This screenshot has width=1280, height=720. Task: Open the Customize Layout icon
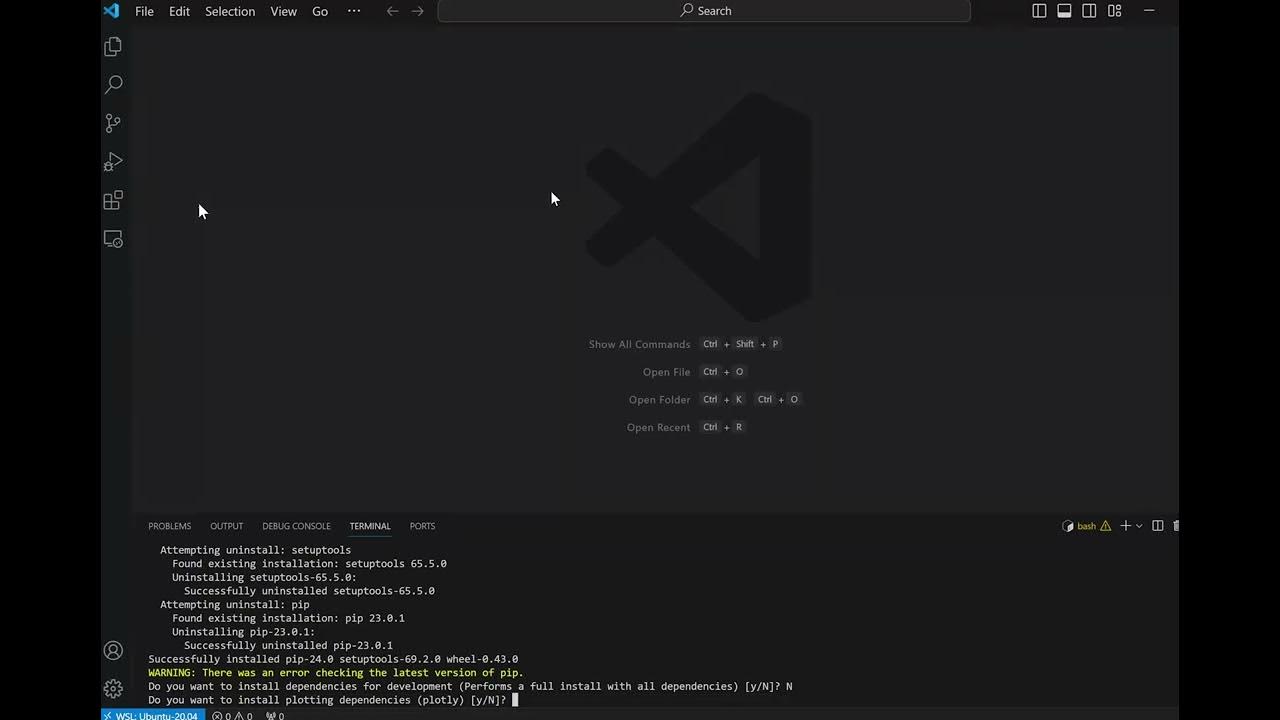[1114, 11]
